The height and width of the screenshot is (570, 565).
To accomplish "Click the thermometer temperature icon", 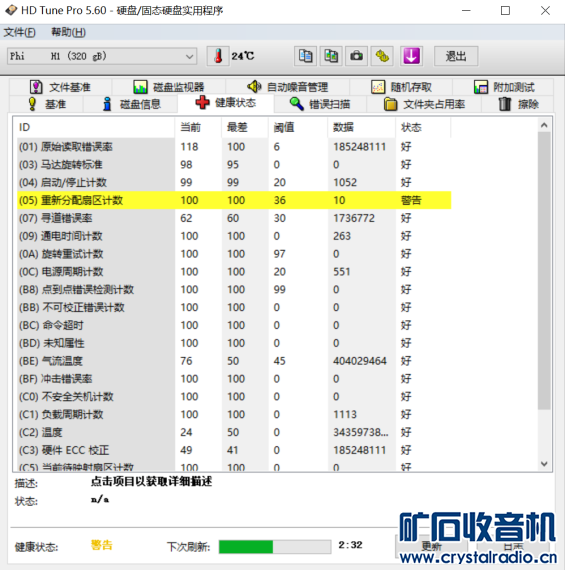I will pyautogui.click(x=218, y=56).
